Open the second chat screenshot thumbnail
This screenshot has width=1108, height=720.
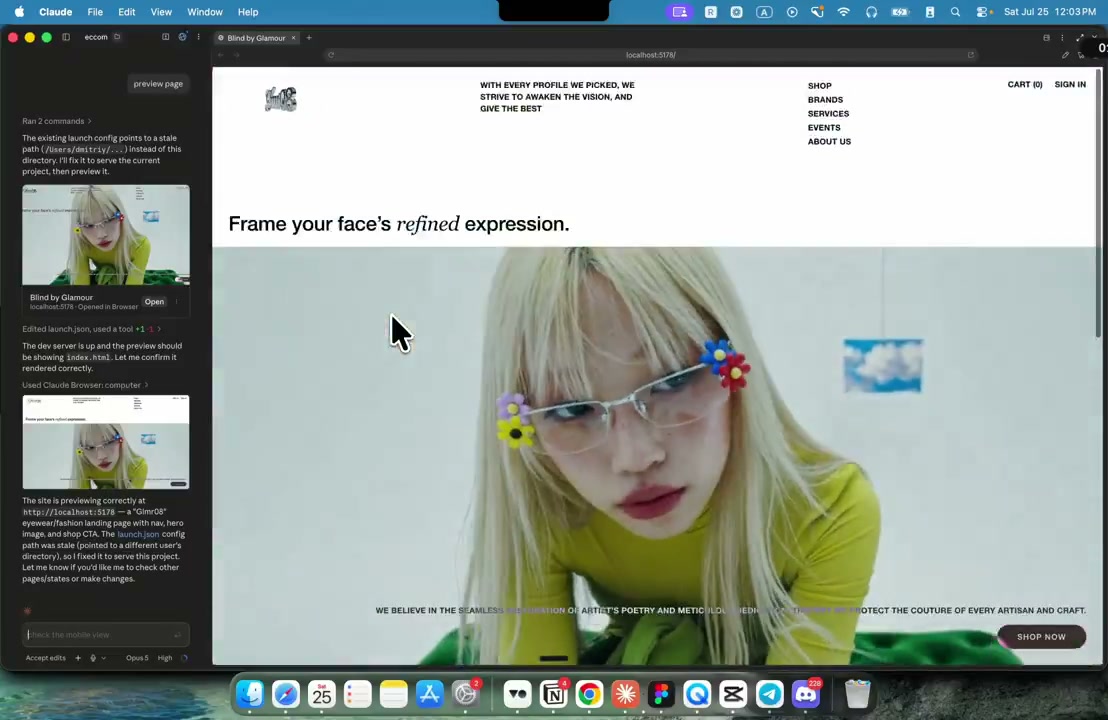tap(106, 442)
